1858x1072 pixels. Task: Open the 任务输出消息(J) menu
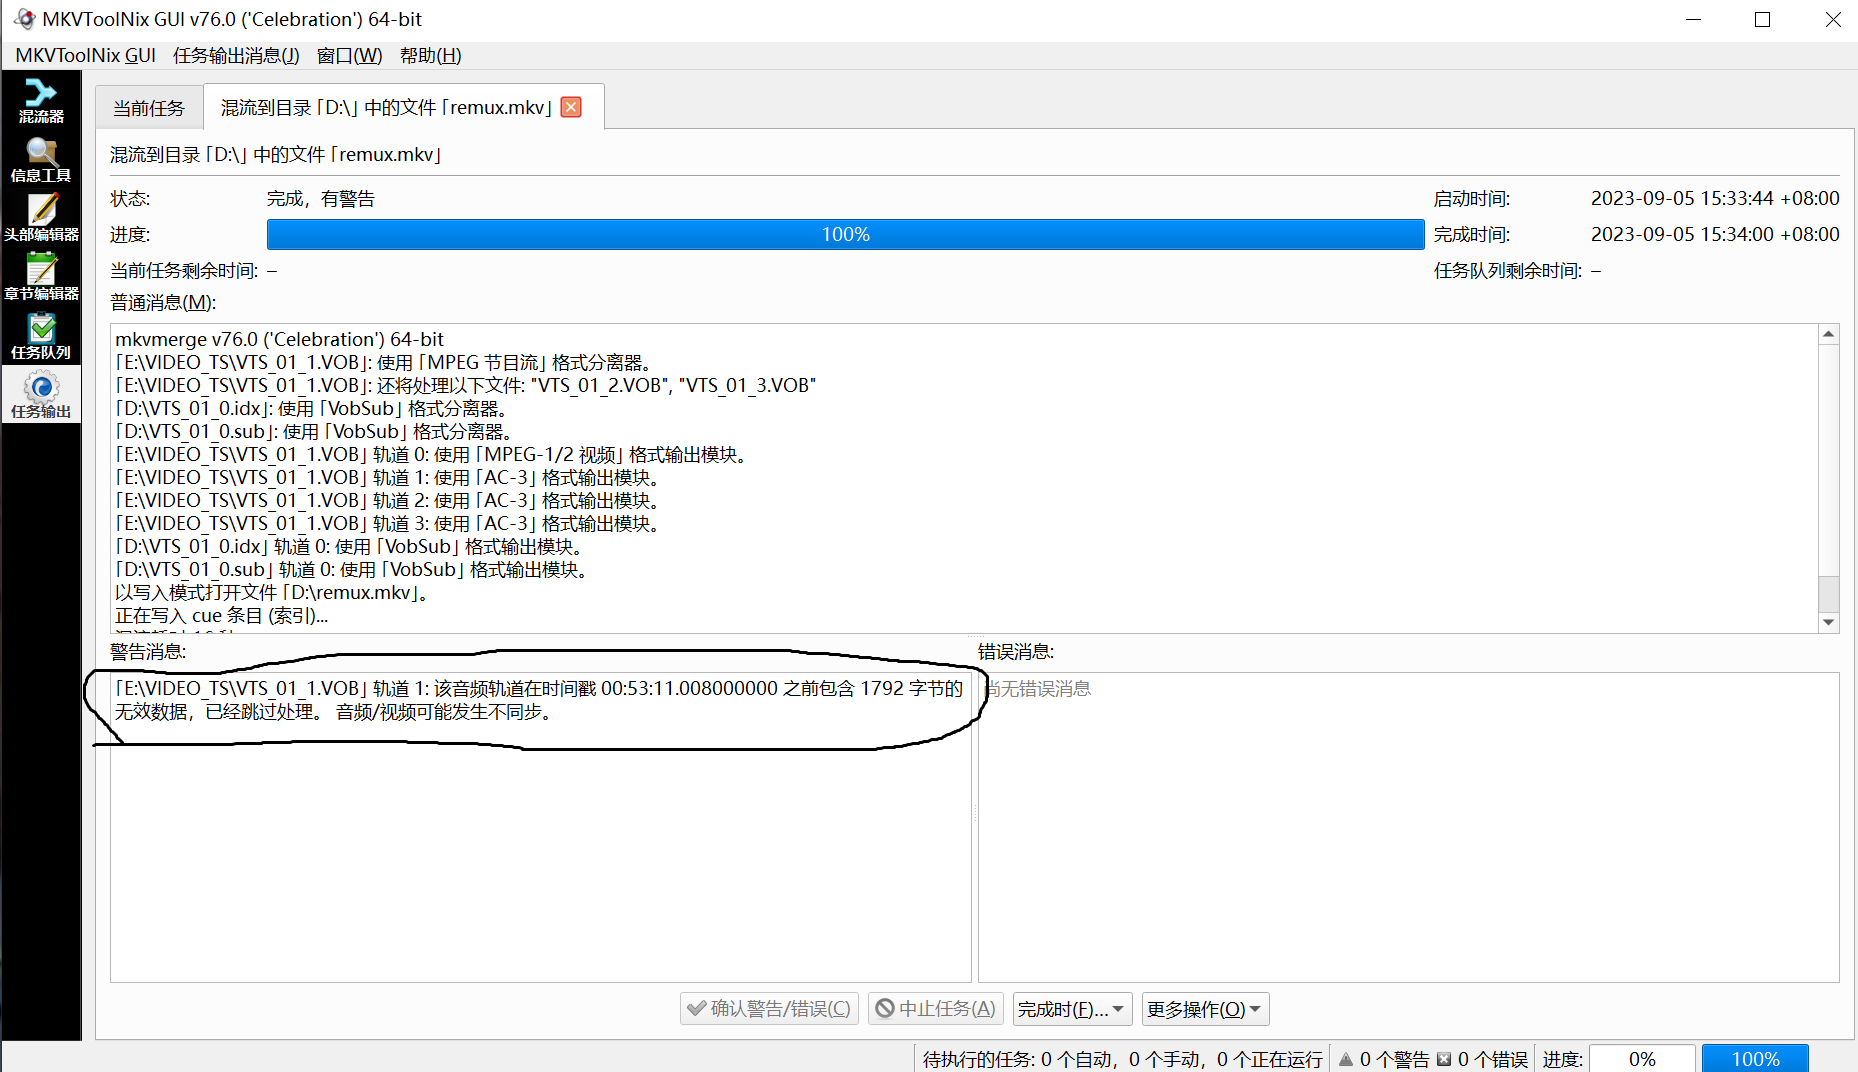pyautogui.click(x=236, y=55)
